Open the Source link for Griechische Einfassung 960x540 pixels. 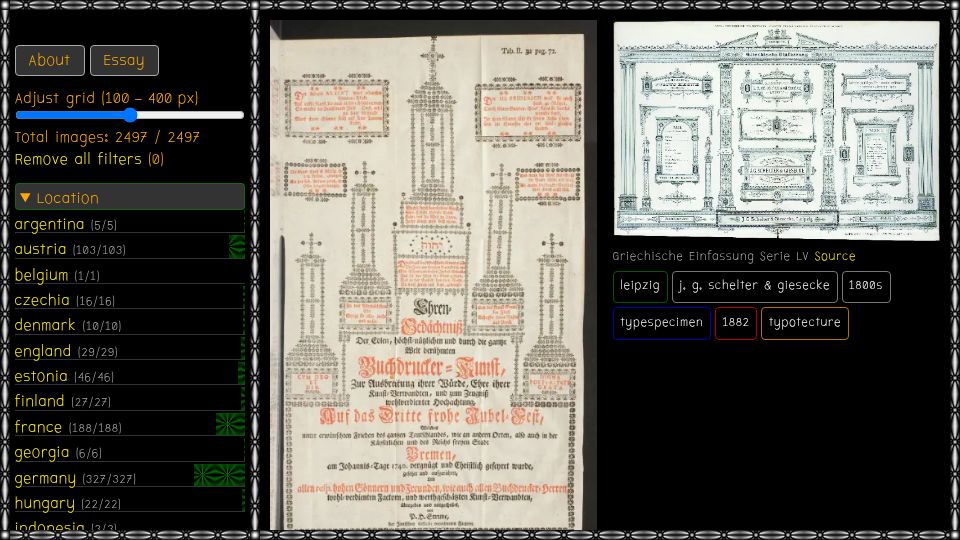tap(834, 257)
